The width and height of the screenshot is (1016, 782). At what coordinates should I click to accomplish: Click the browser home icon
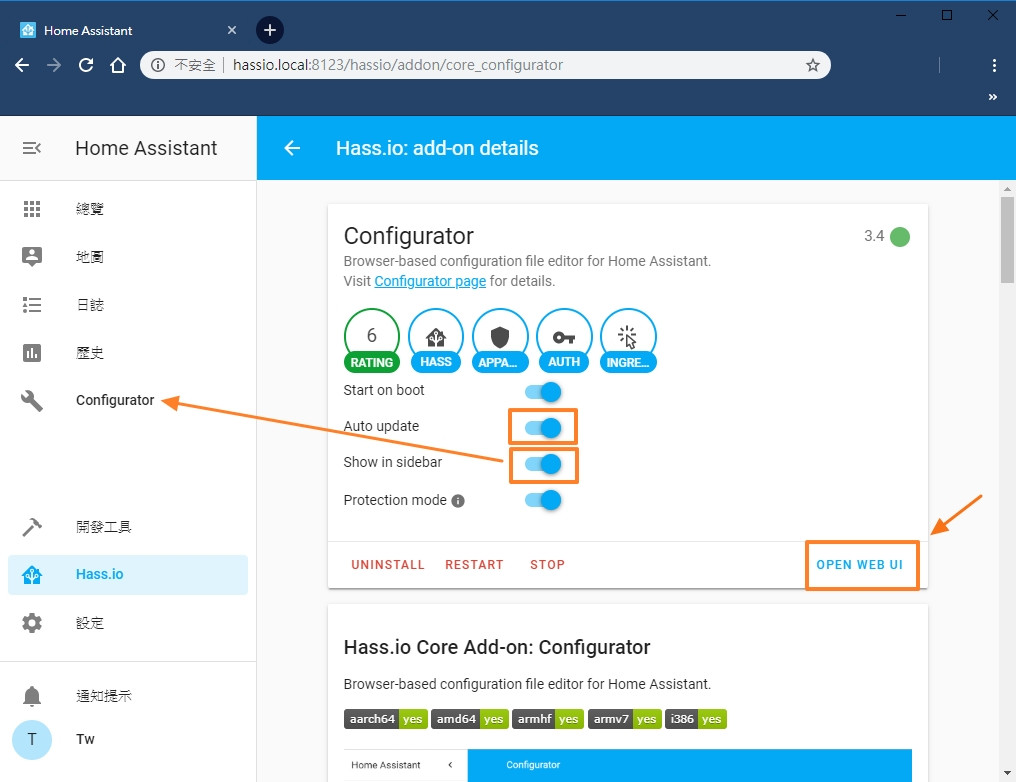pos(117,65)
